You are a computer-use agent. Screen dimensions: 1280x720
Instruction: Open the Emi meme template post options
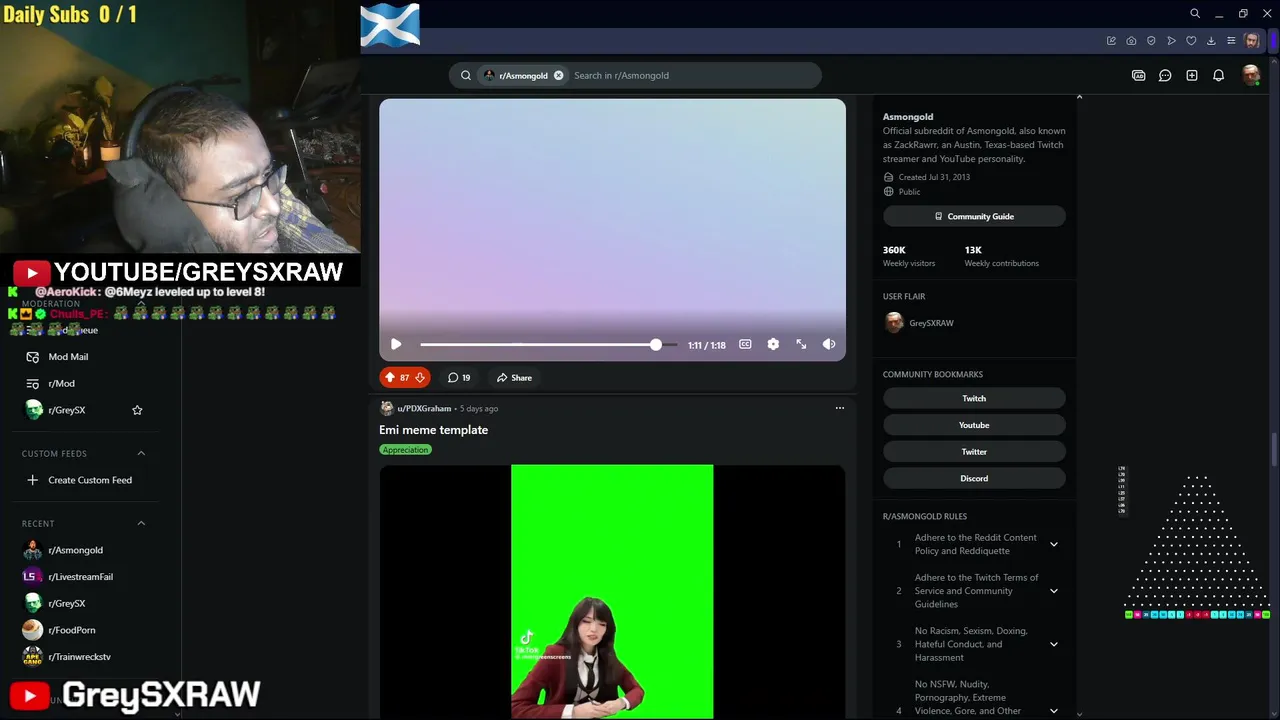tap(840, 408)
